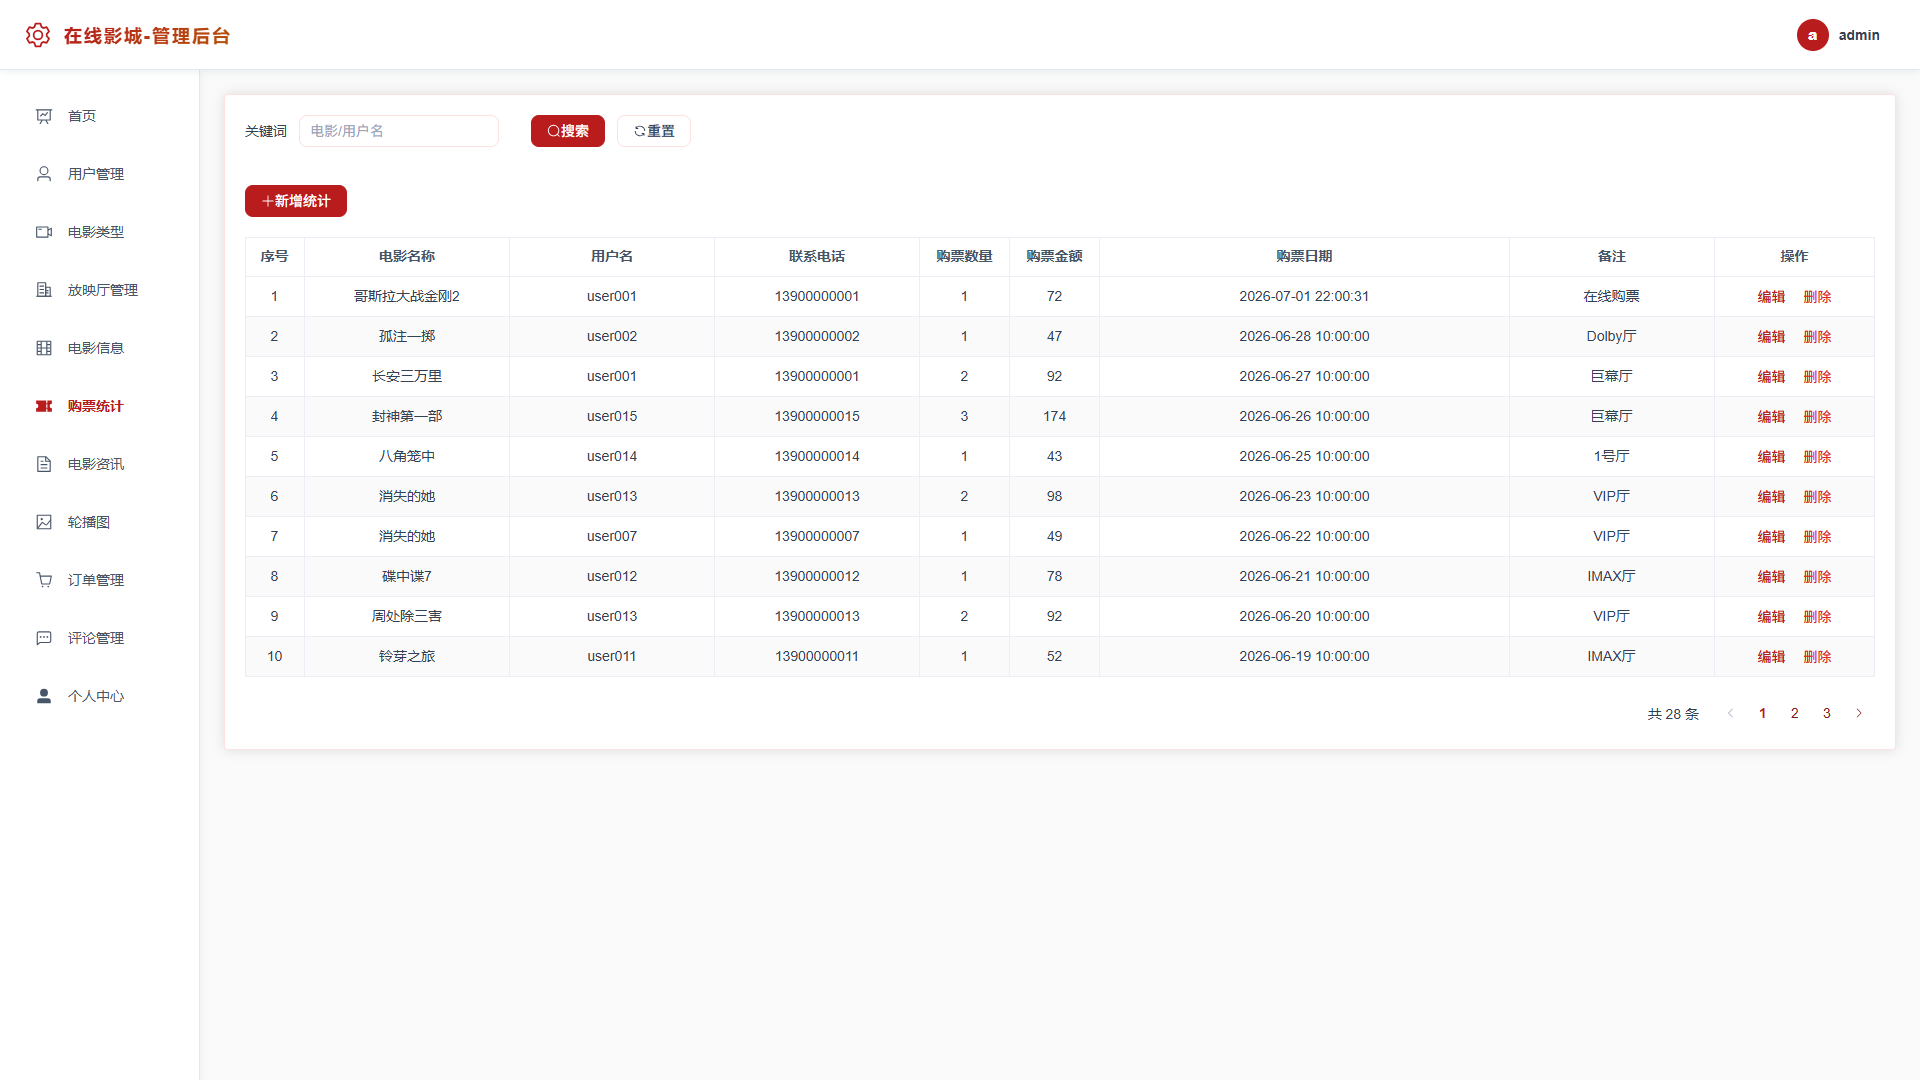Image resolution: width=1920 pixels, height=1080 pixels.
Task: Edit the user013 消失的她 row
Action: point(1771,497)
